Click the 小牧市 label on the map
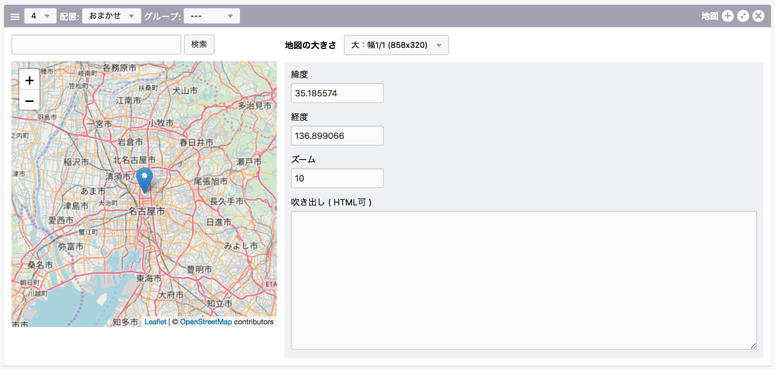 tap(162, 122)
